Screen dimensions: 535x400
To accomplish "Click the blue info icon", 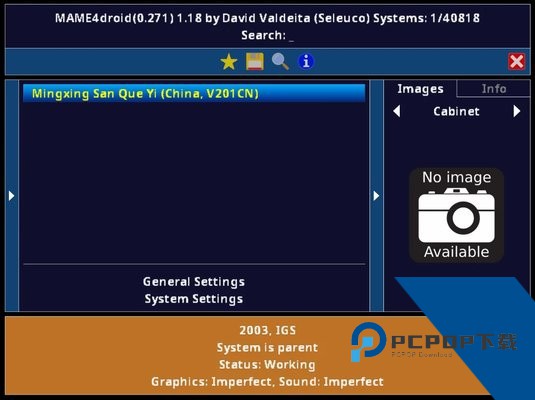I will 306,62.
